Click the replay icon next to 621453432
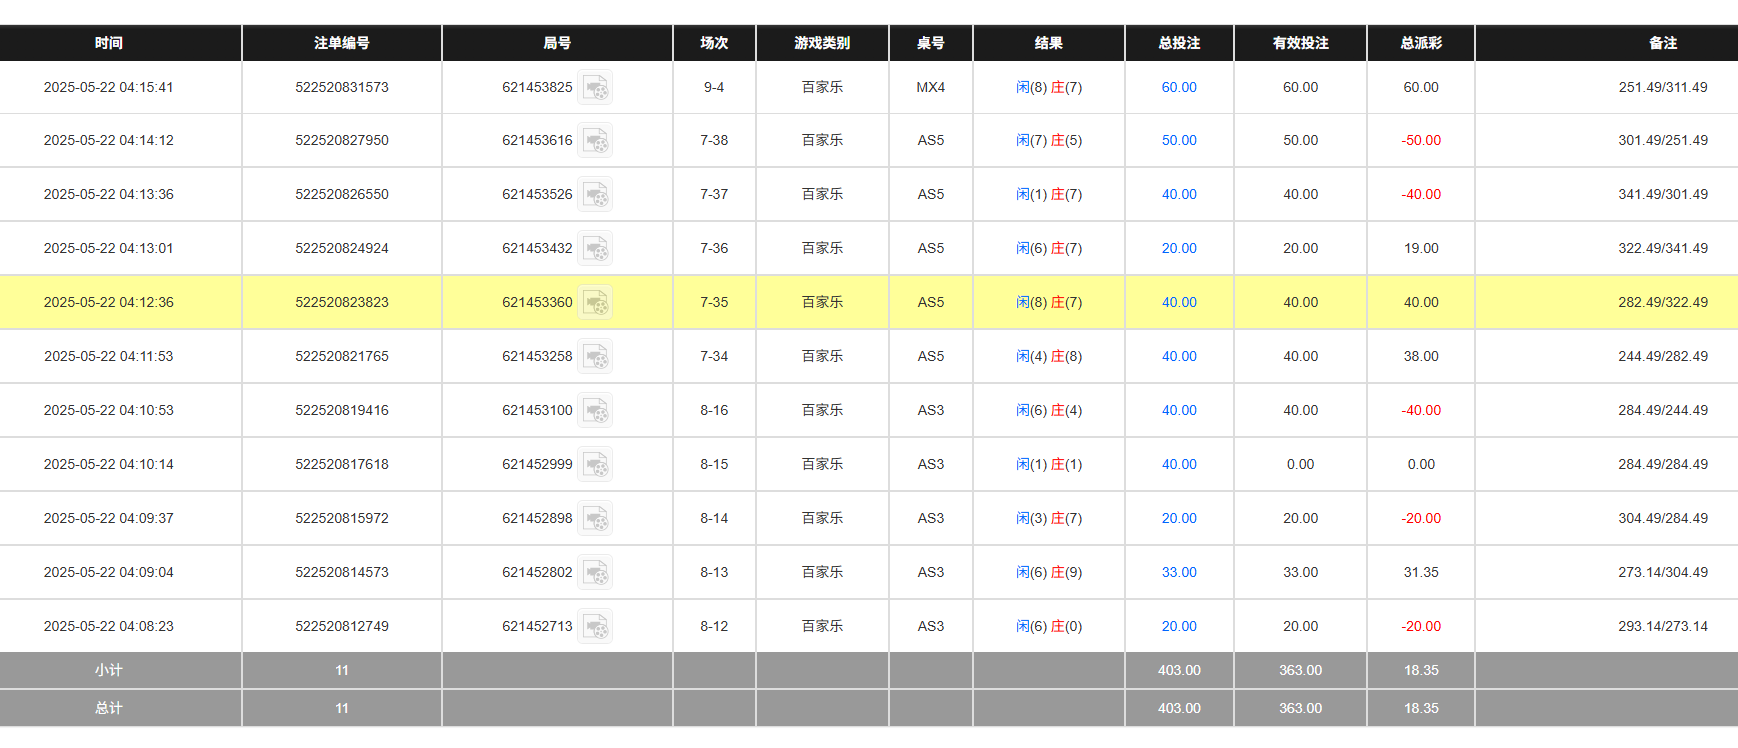 click(x=595, y=249)
